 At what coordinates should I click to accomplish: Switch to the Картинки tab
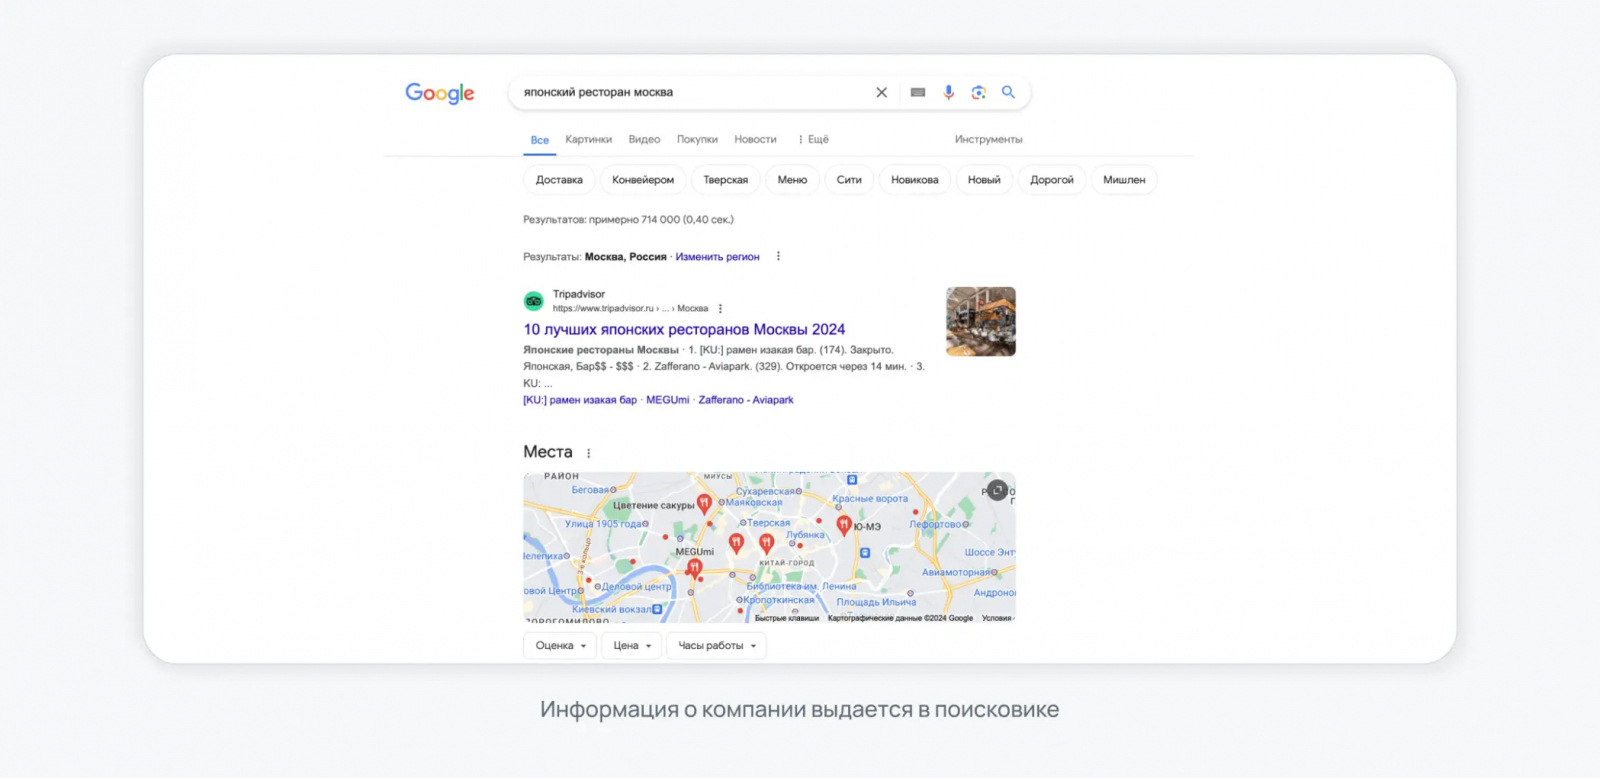click(588, 139)
